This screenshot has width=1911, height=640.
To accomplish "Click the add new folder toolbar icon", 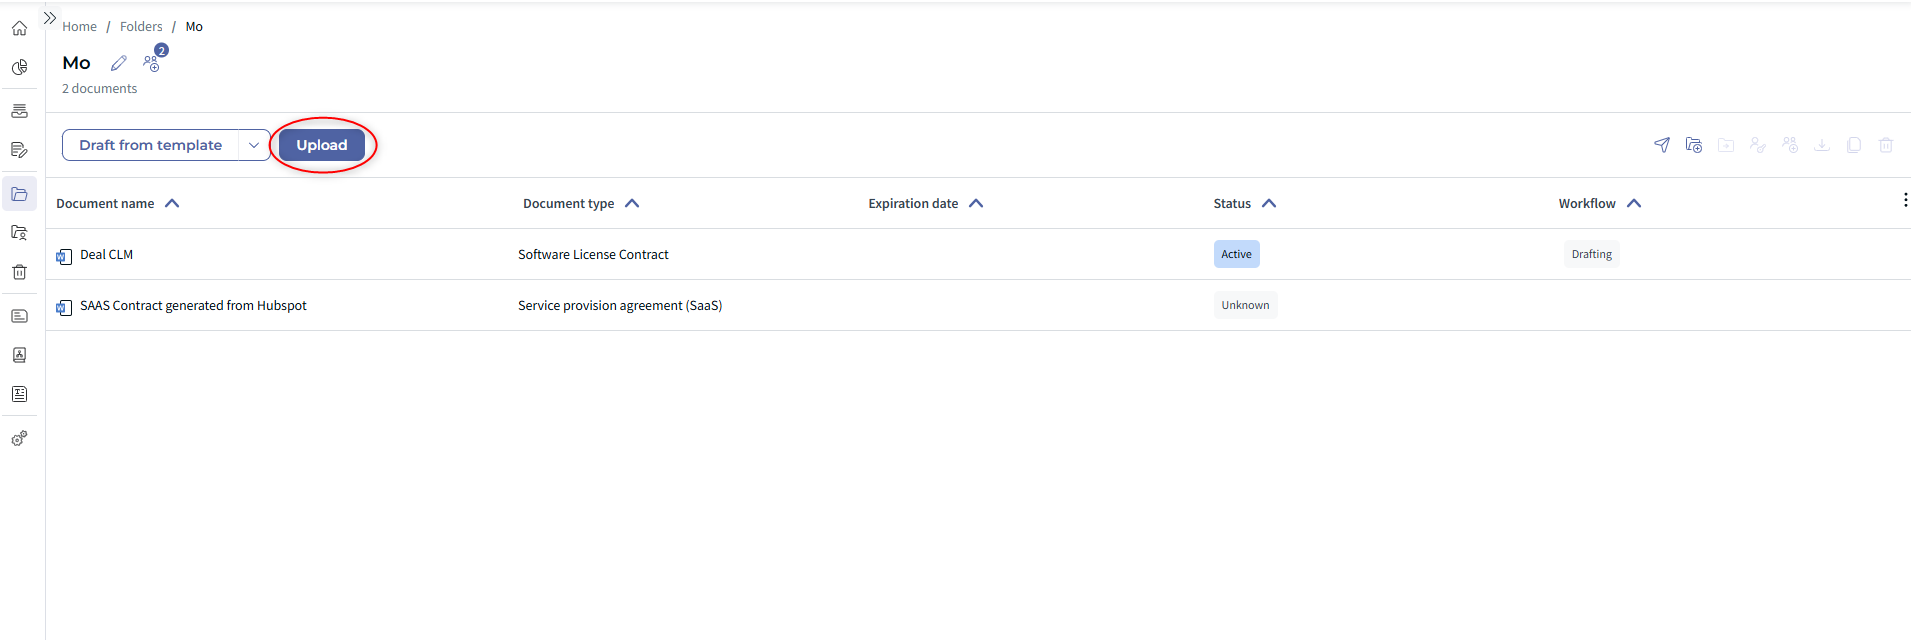I will tap(1694, 145).
